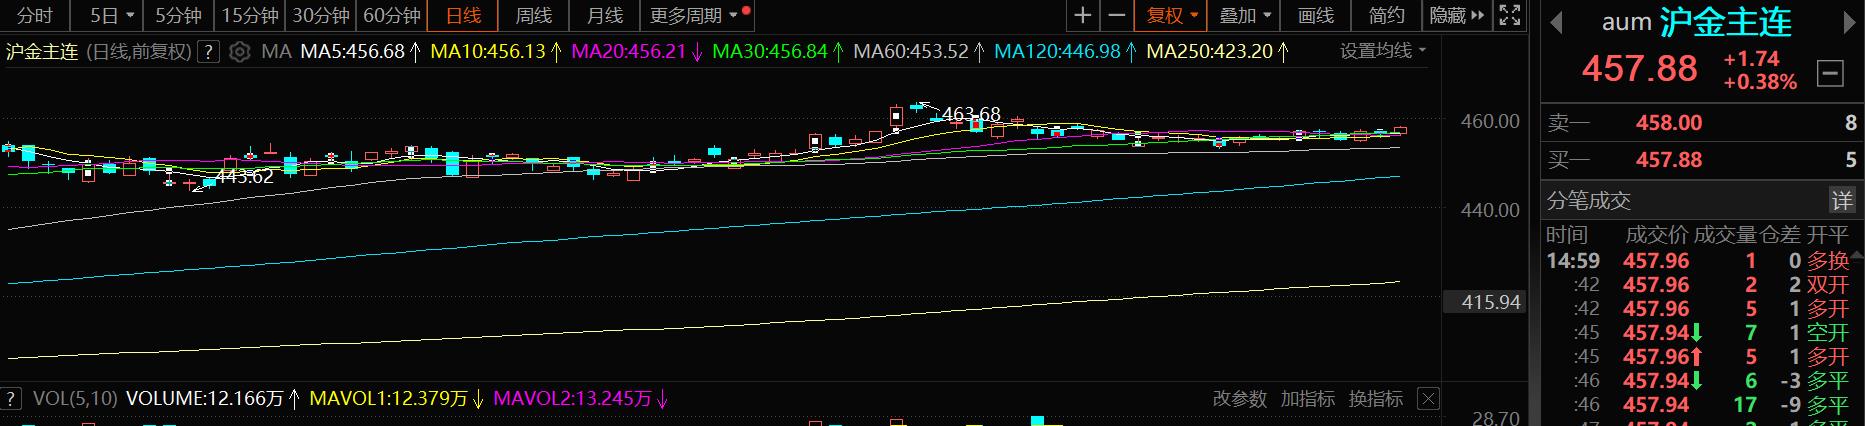Click the +0.38% change percentage
Viewport: 1865px width, 426px height.
click(1760, 82)
